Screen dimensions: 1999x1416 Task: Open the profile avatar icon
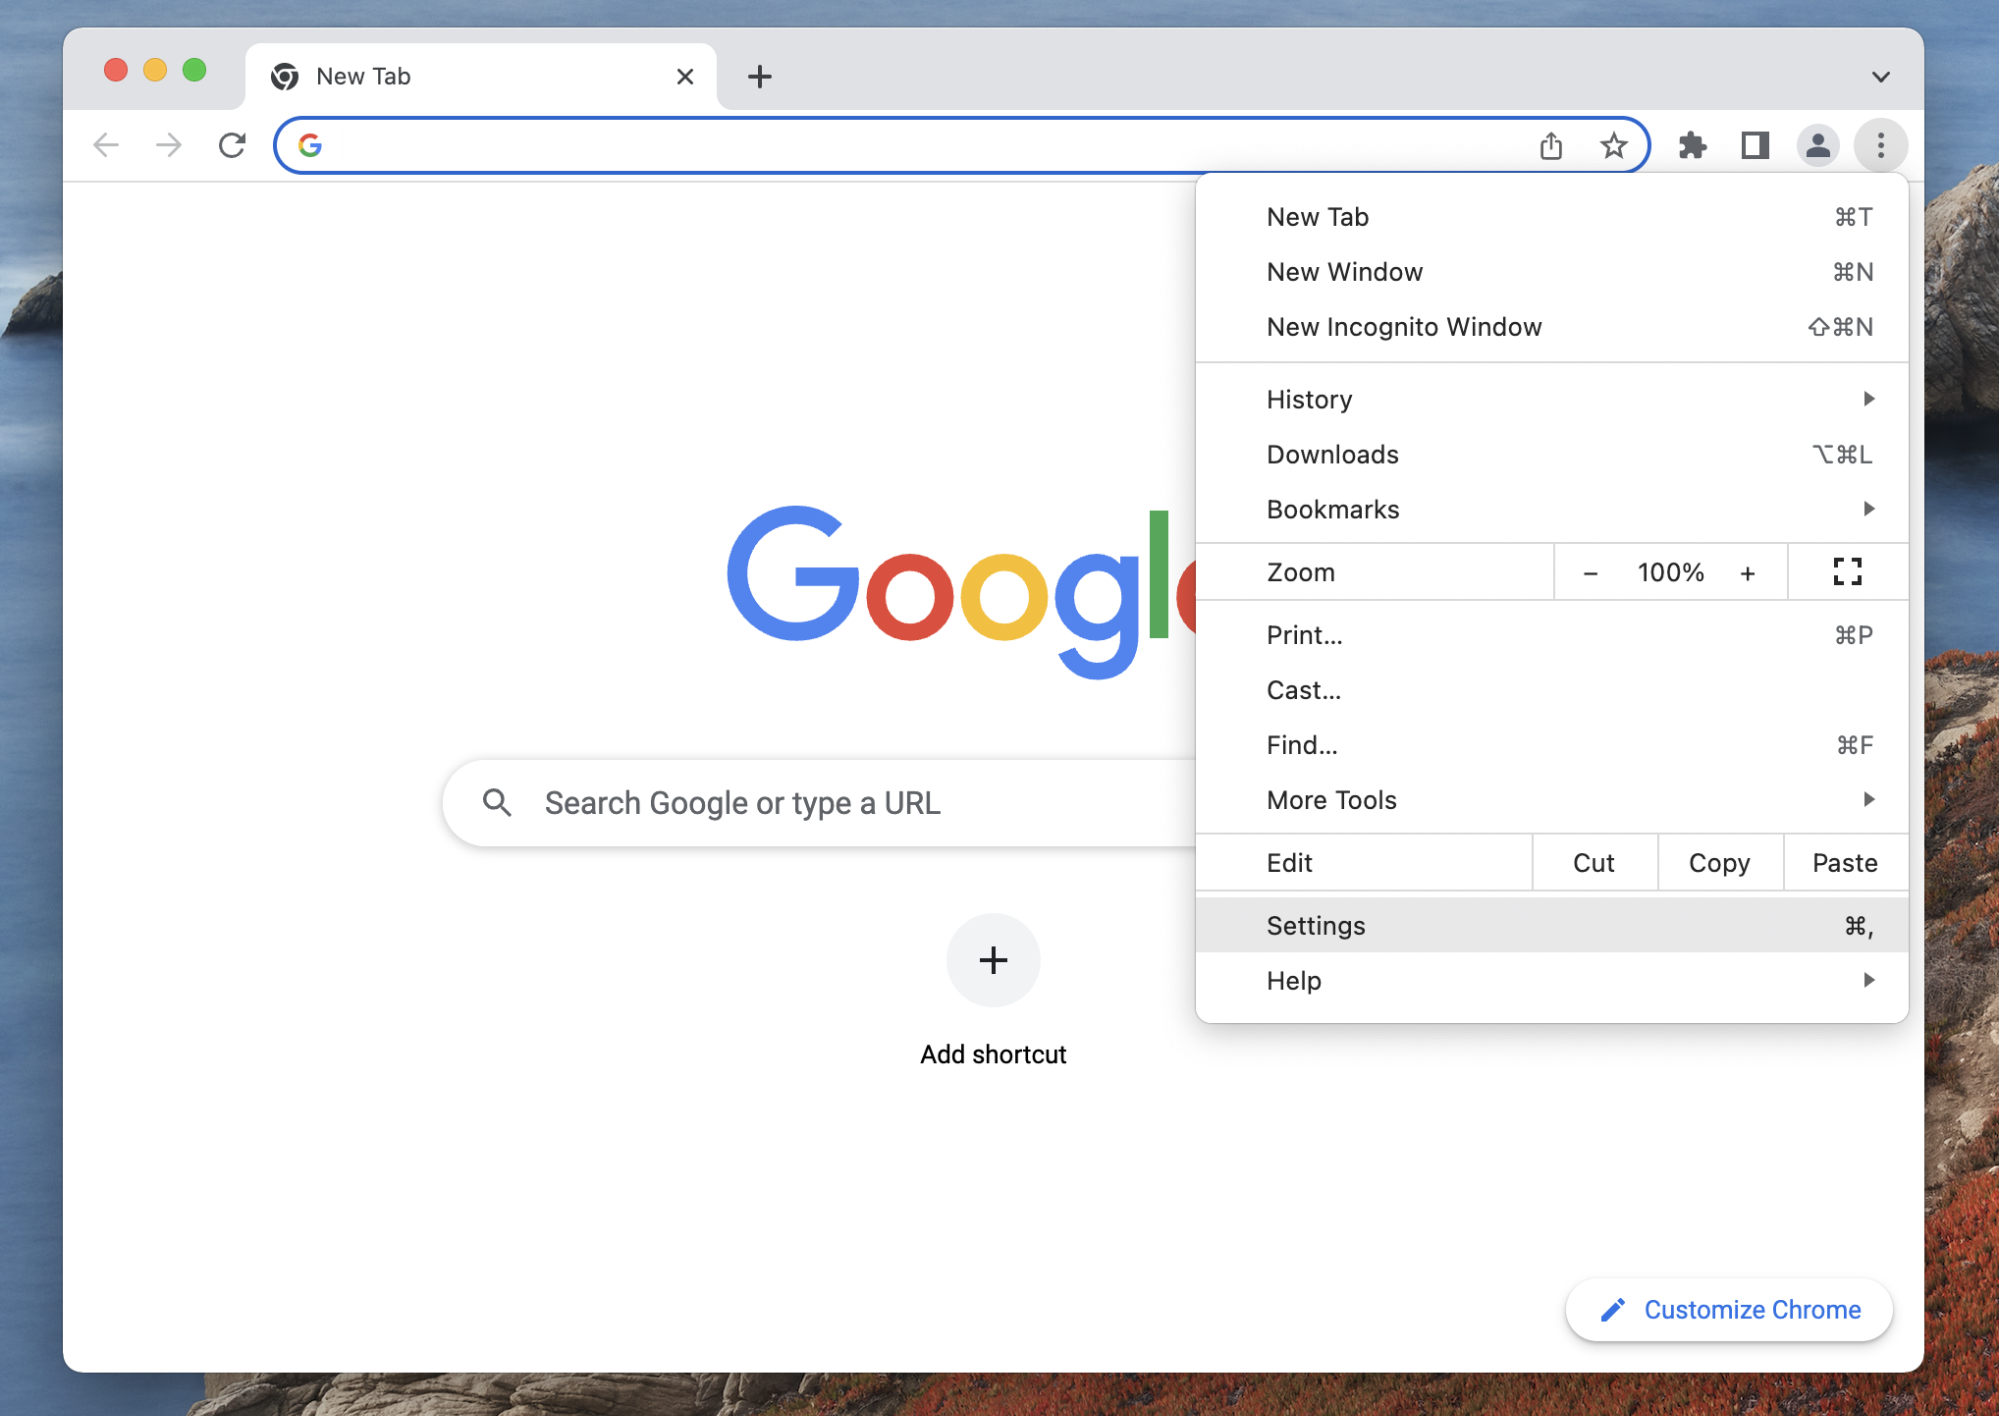[x=1818, y=146]
